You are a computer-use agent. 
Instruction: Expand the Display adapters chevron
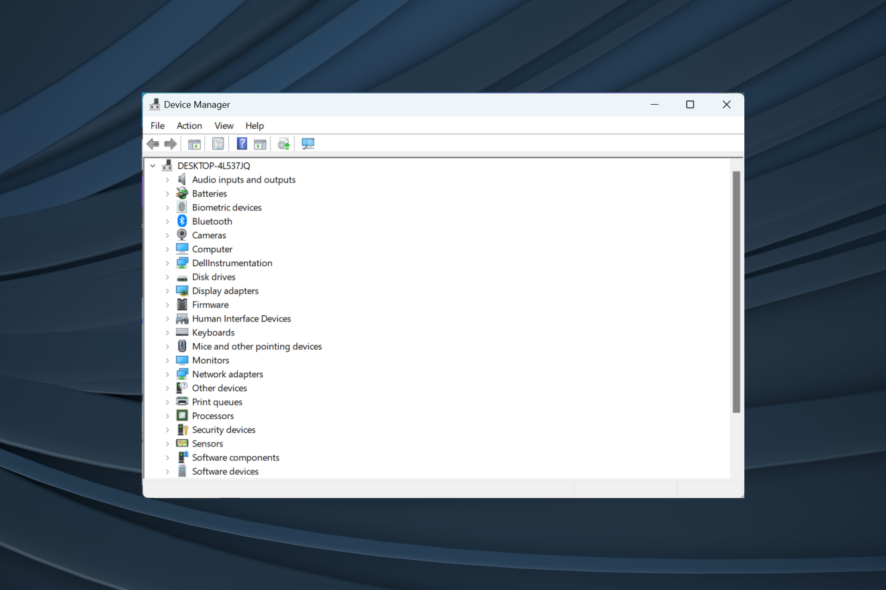167,291
